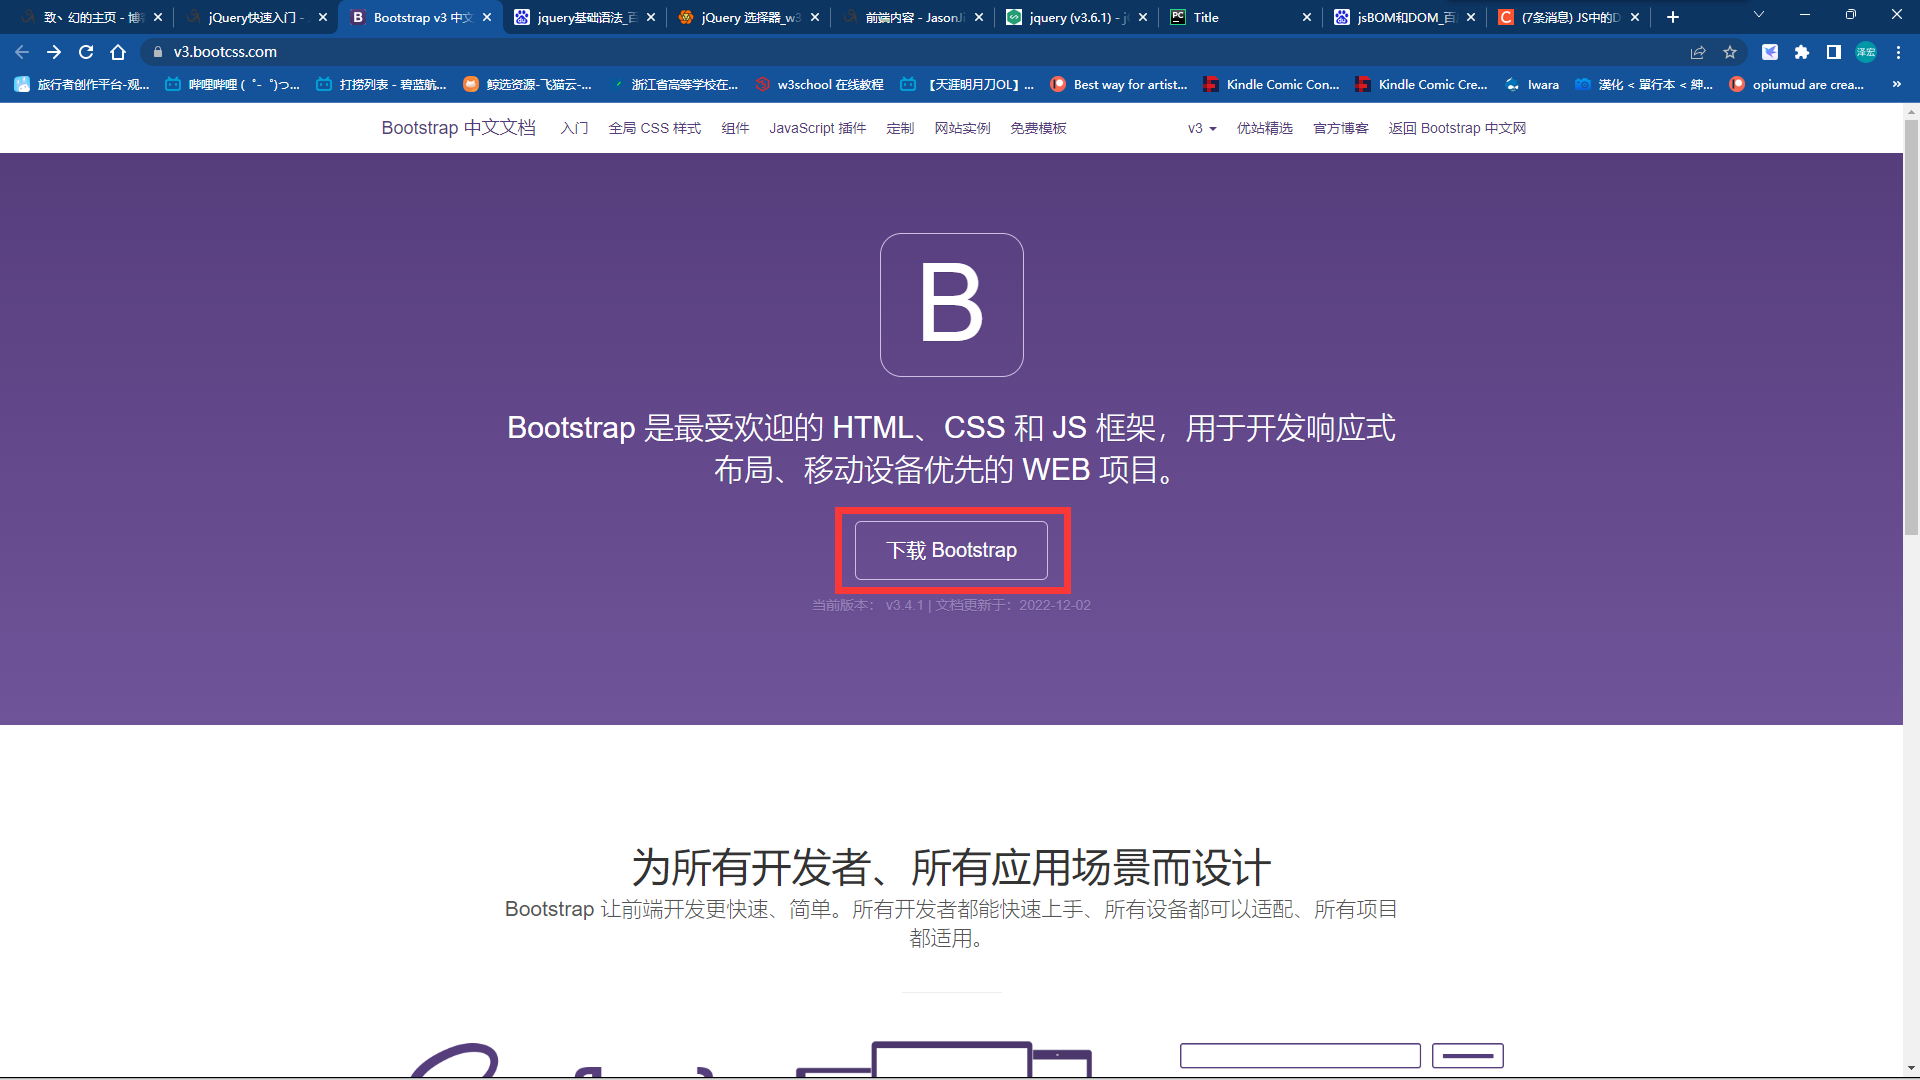Click the share page icon
Screen dimensions: 1920x1080
click(1698, 52)
